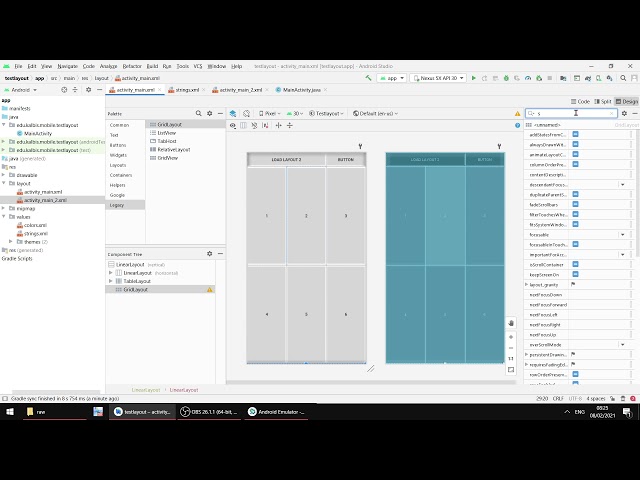This screenshot has height=480, width=640.
Task: Click the Make Project hammer icon
Action: (x=368, y=78)
